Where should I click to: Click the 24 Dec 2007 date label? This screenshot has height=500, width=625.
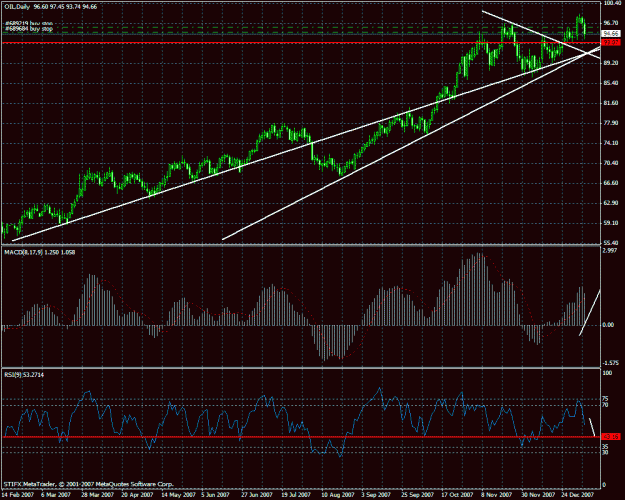pos(578,494)
